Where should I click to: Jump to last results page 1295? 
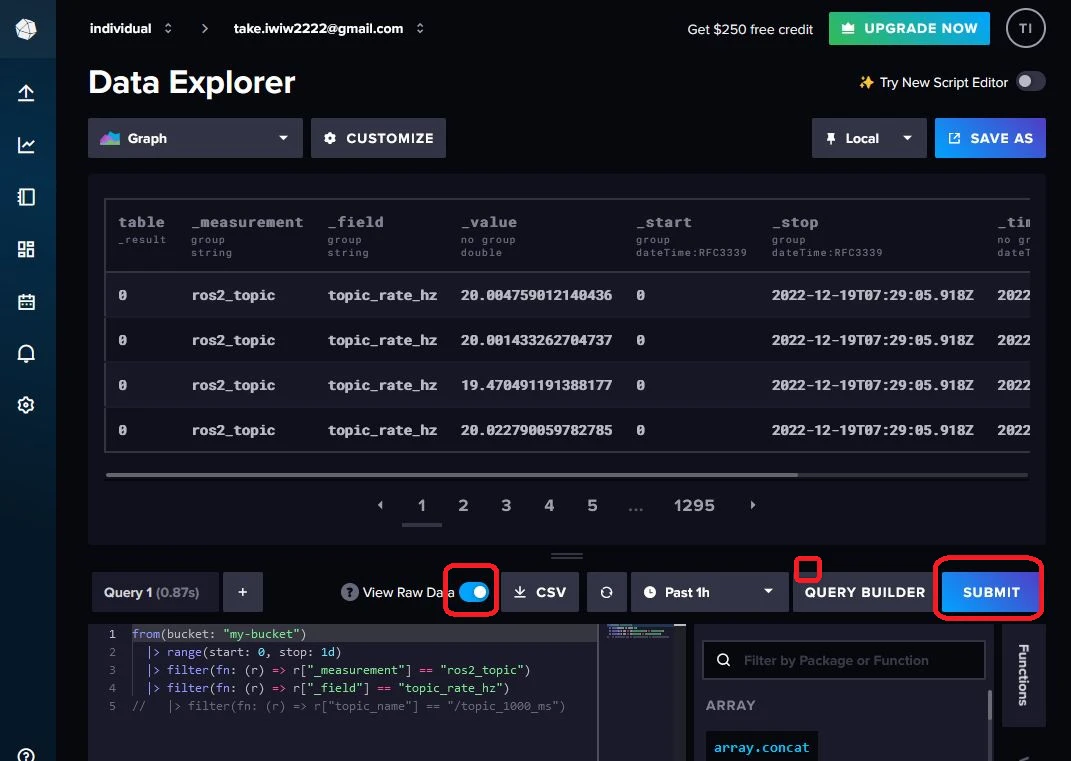tap(694, 506)
